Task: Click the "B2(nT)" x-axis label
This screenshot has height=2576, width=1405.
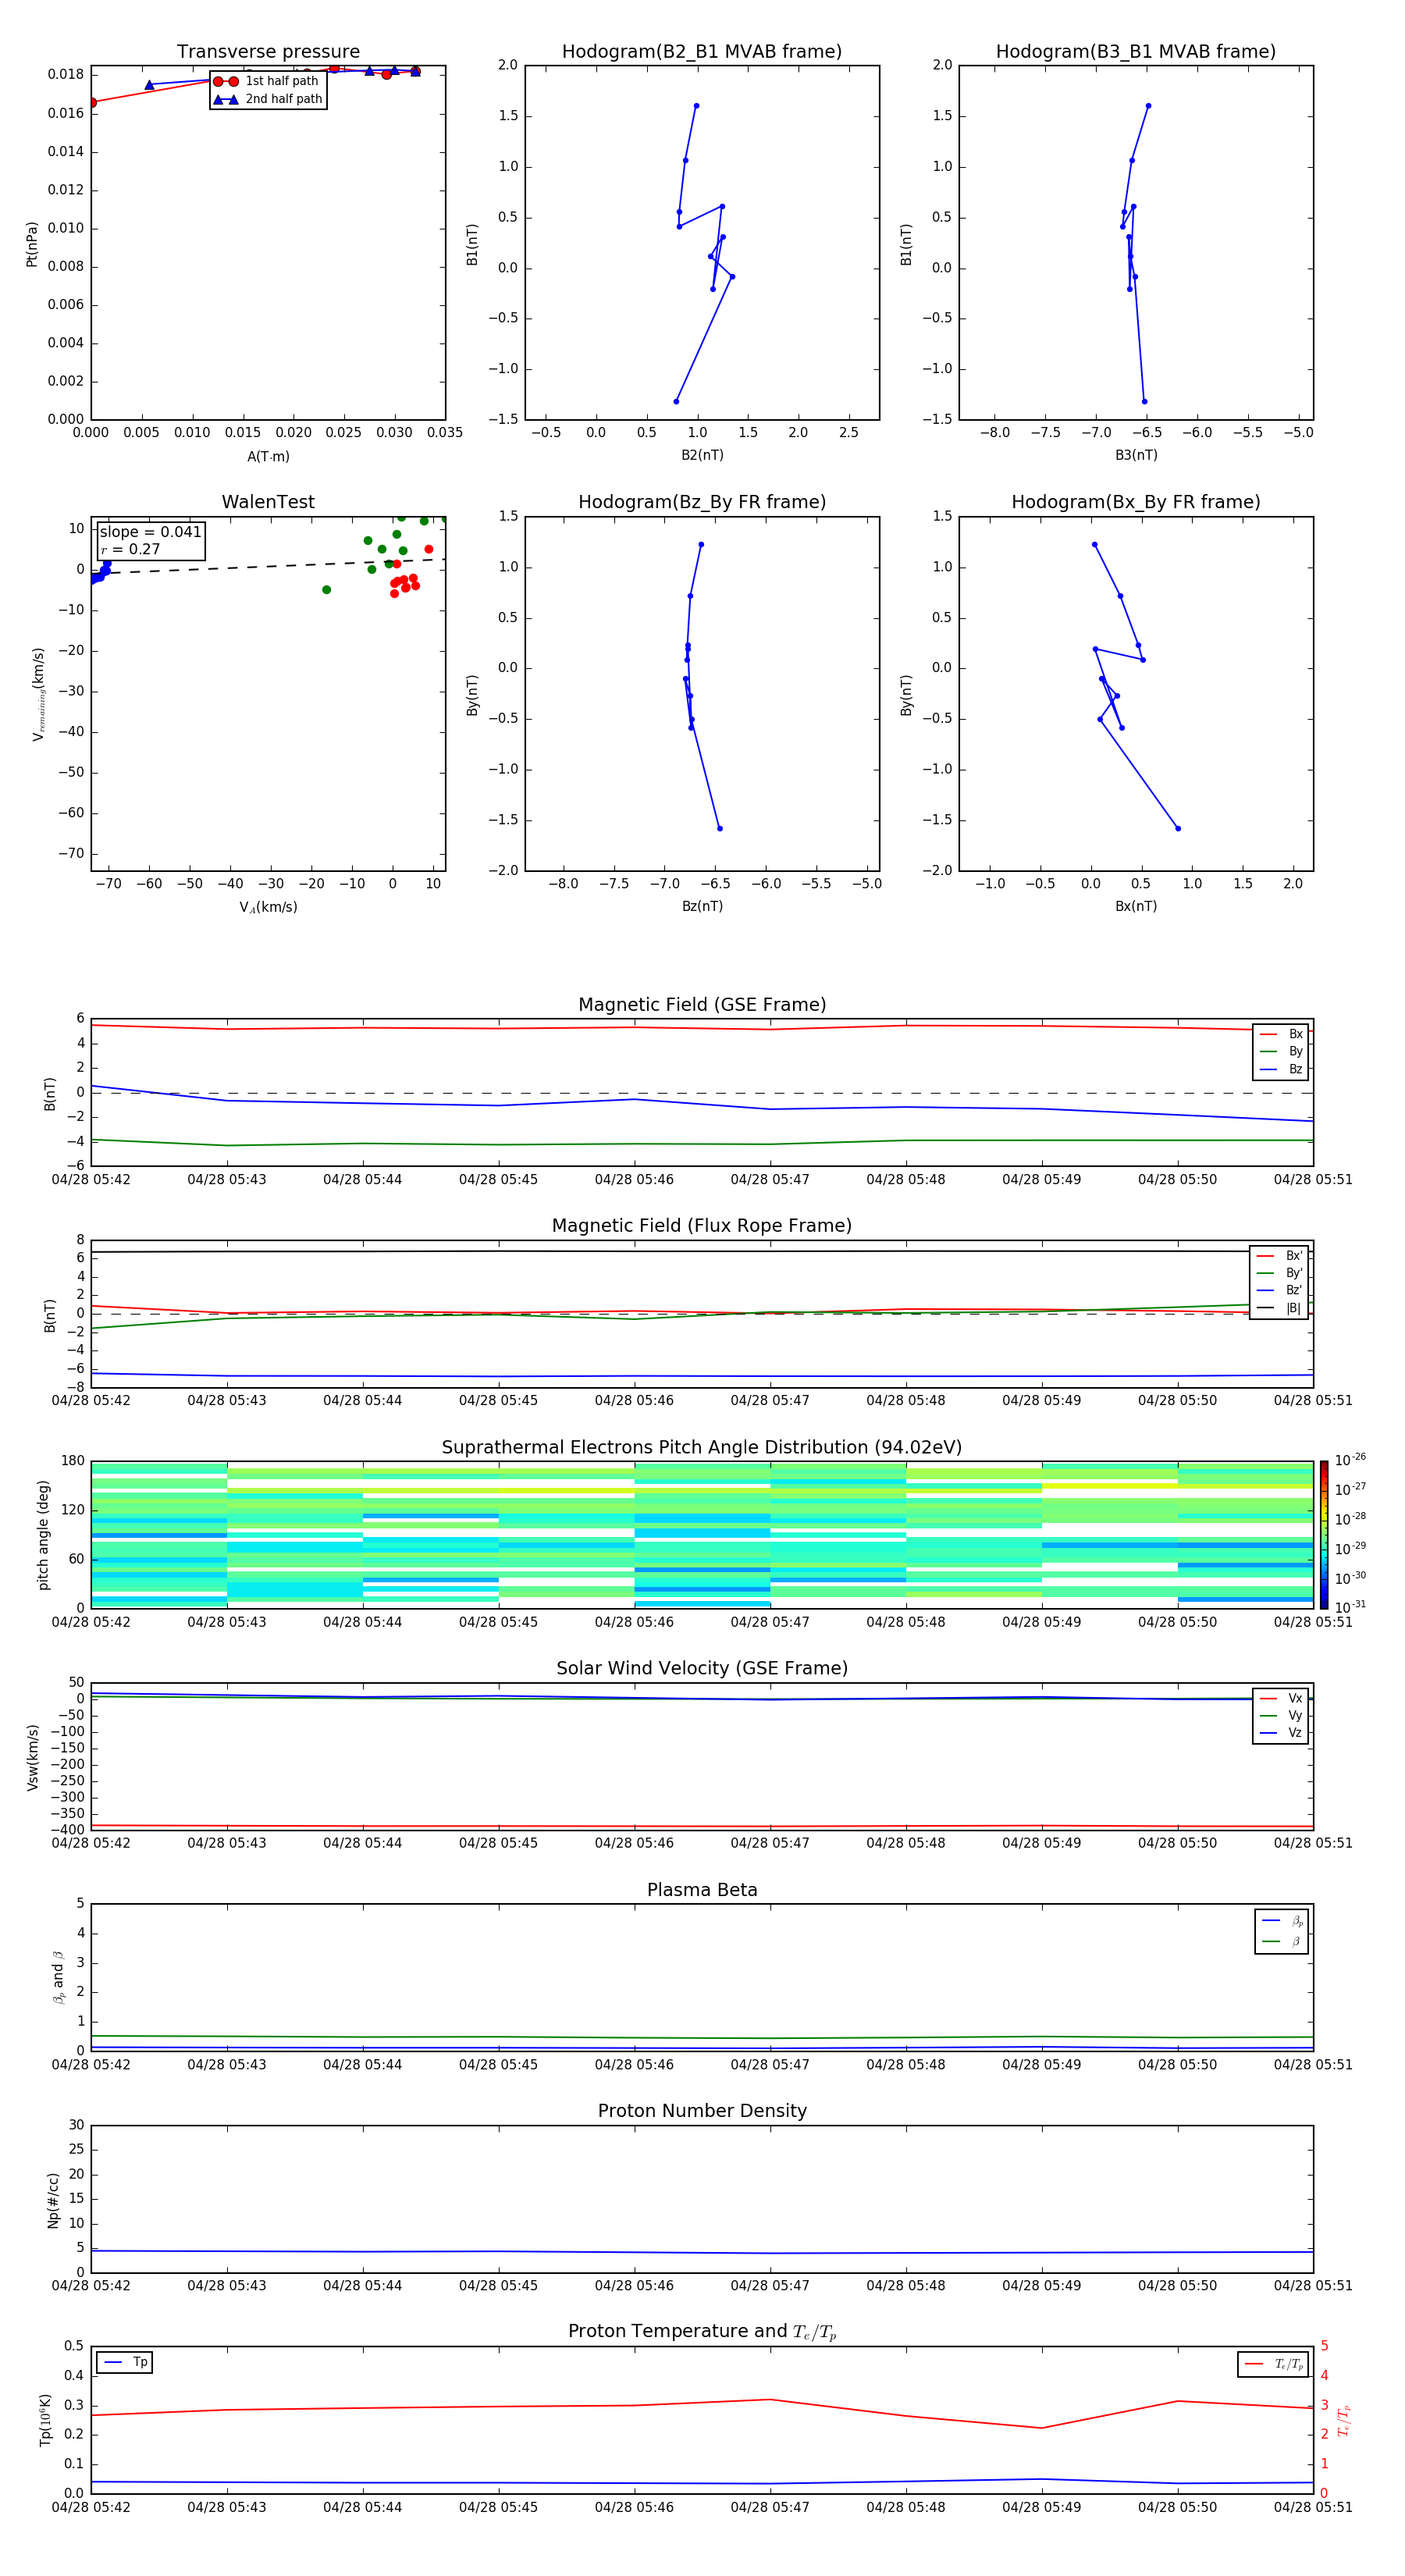Action: pos(702,456)
